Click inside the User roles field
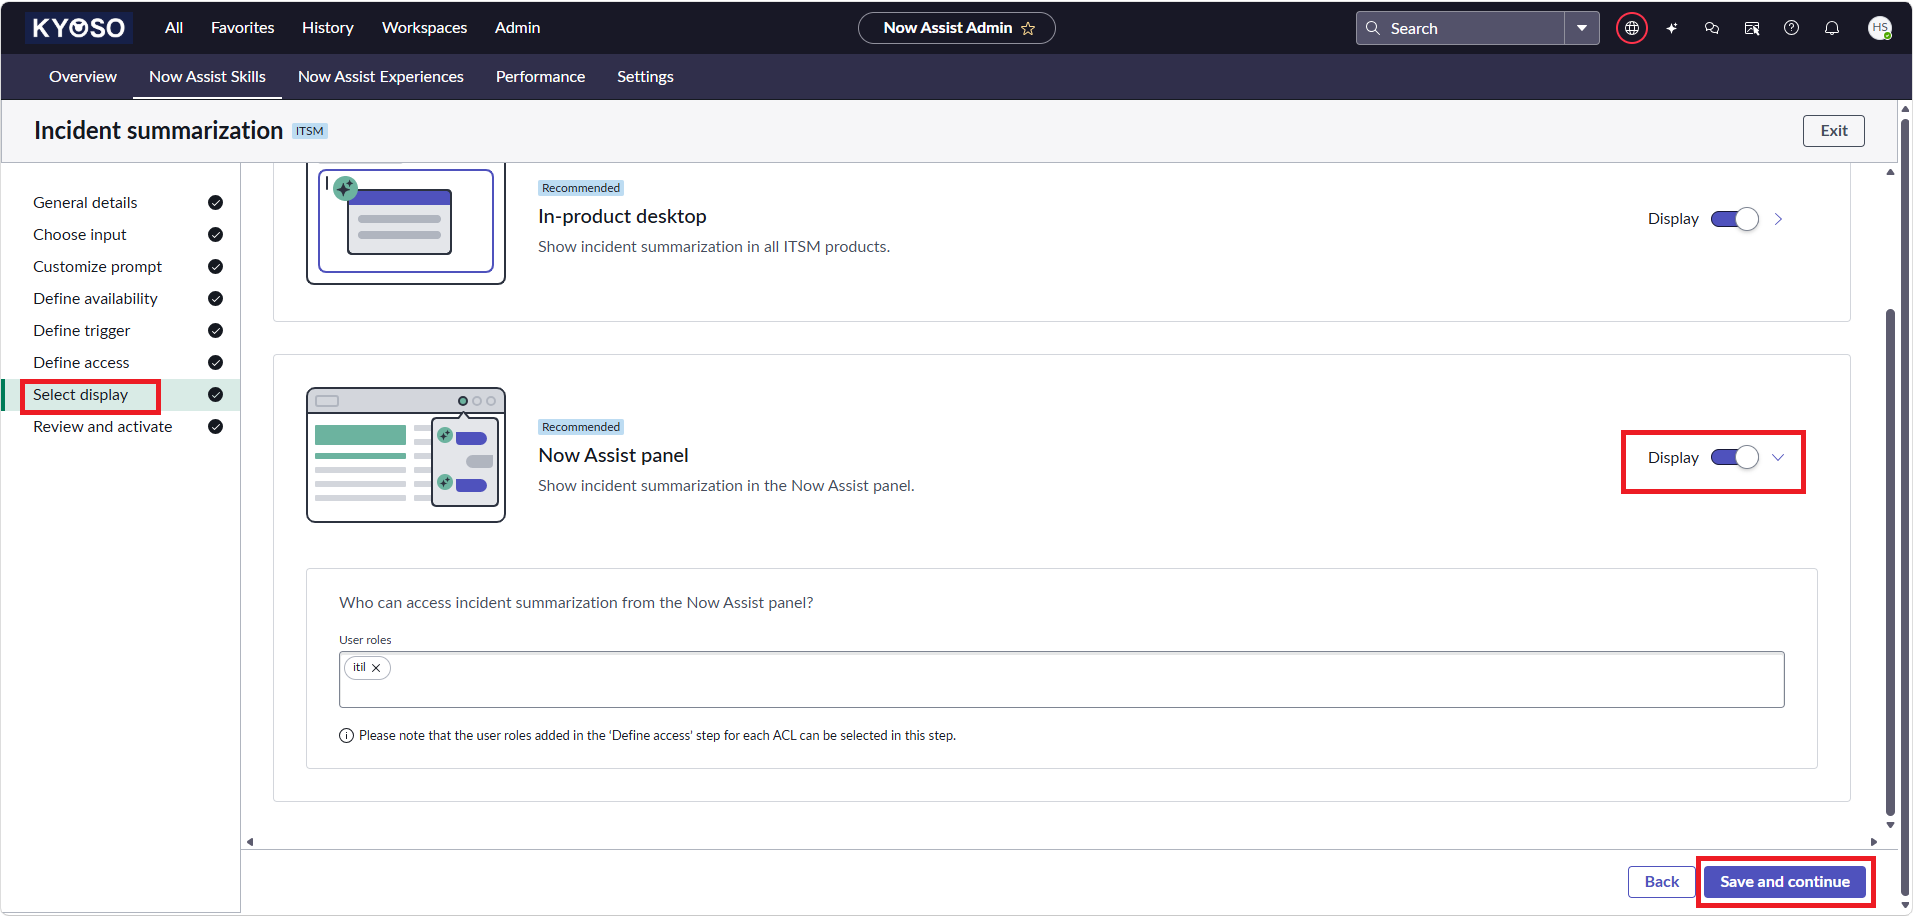The image size is (1915, 916). 1062,680
